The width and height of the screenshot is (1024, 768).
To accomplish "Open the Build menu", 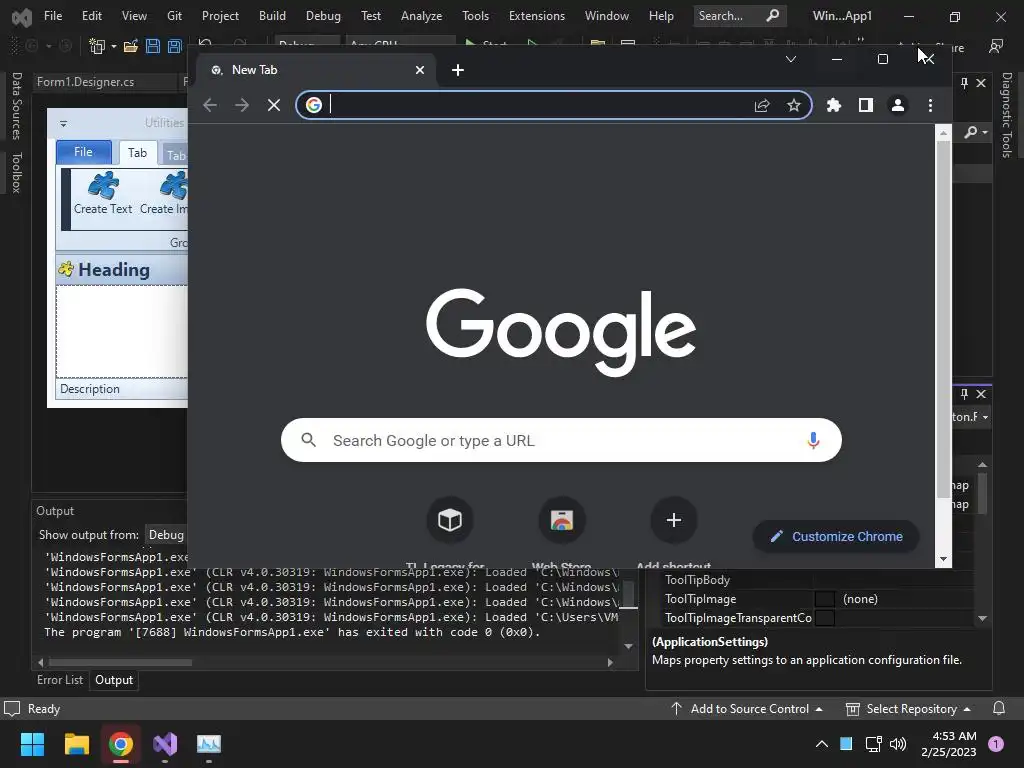I will 272,16.
